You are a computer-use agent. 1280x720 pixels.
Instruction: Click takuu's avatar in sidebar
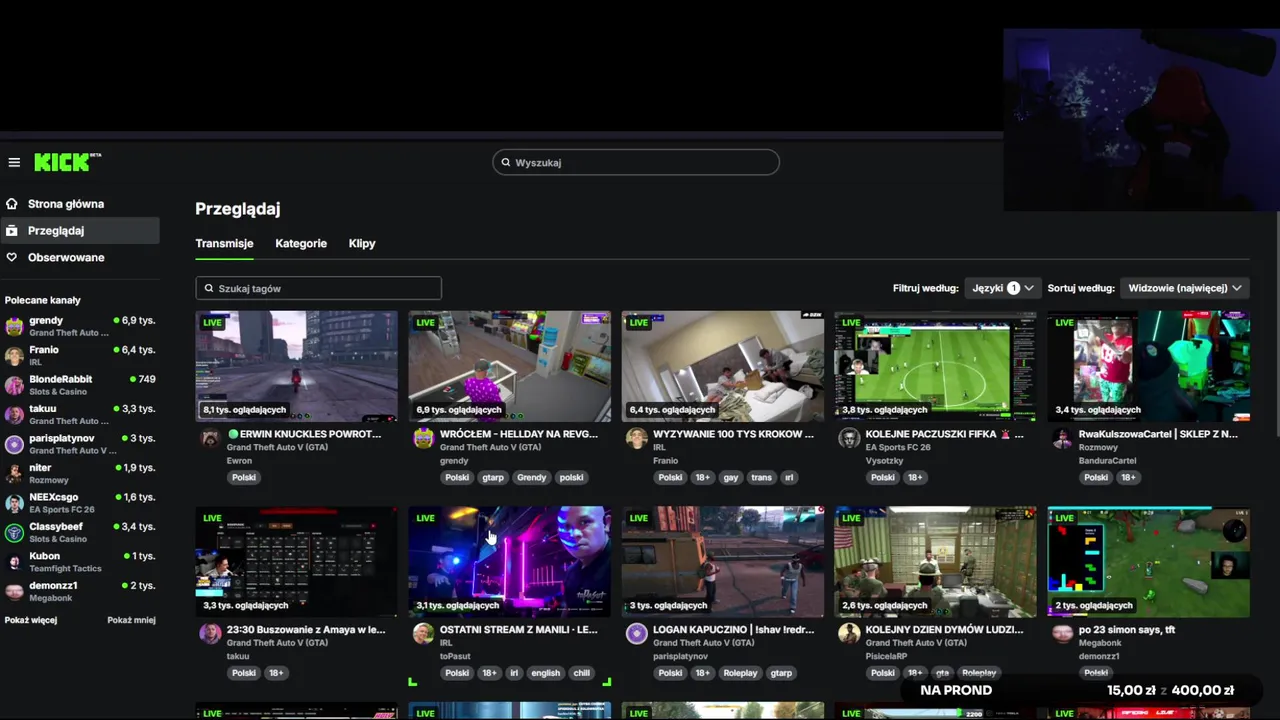[x=14, y=415]
